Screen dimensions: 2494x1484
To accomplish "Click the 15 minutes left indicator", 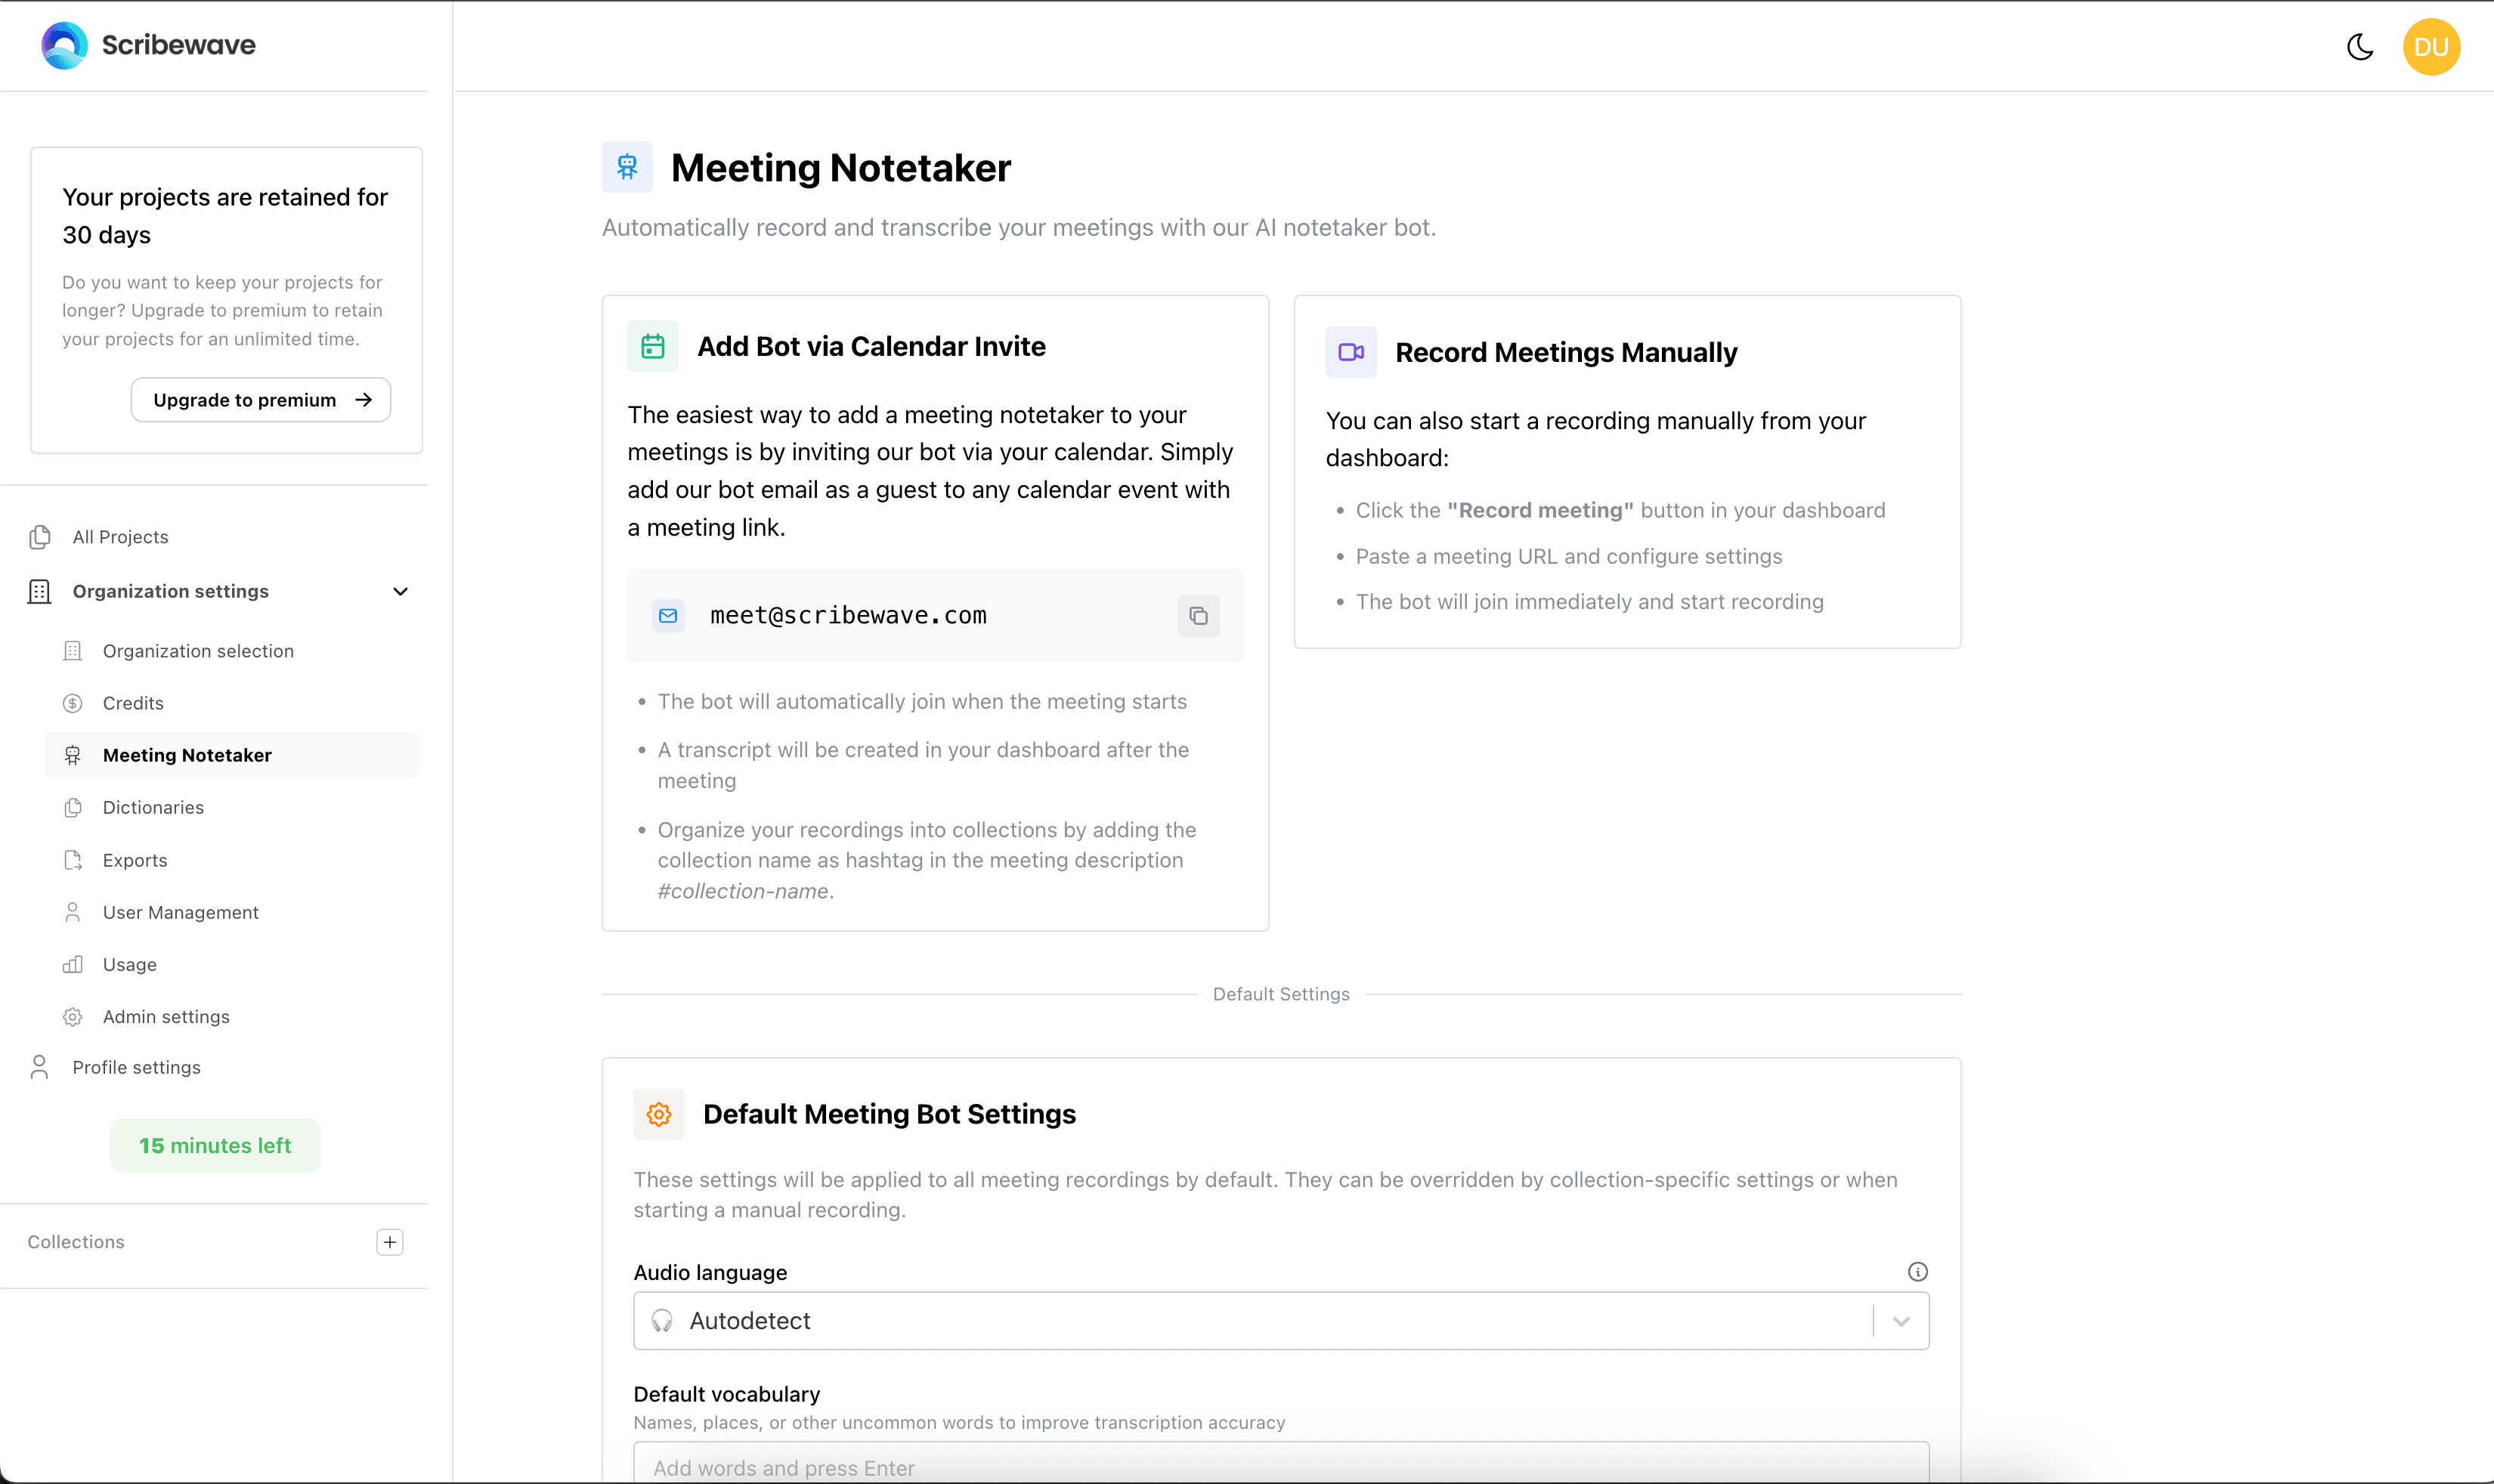I will (214, 1145).
